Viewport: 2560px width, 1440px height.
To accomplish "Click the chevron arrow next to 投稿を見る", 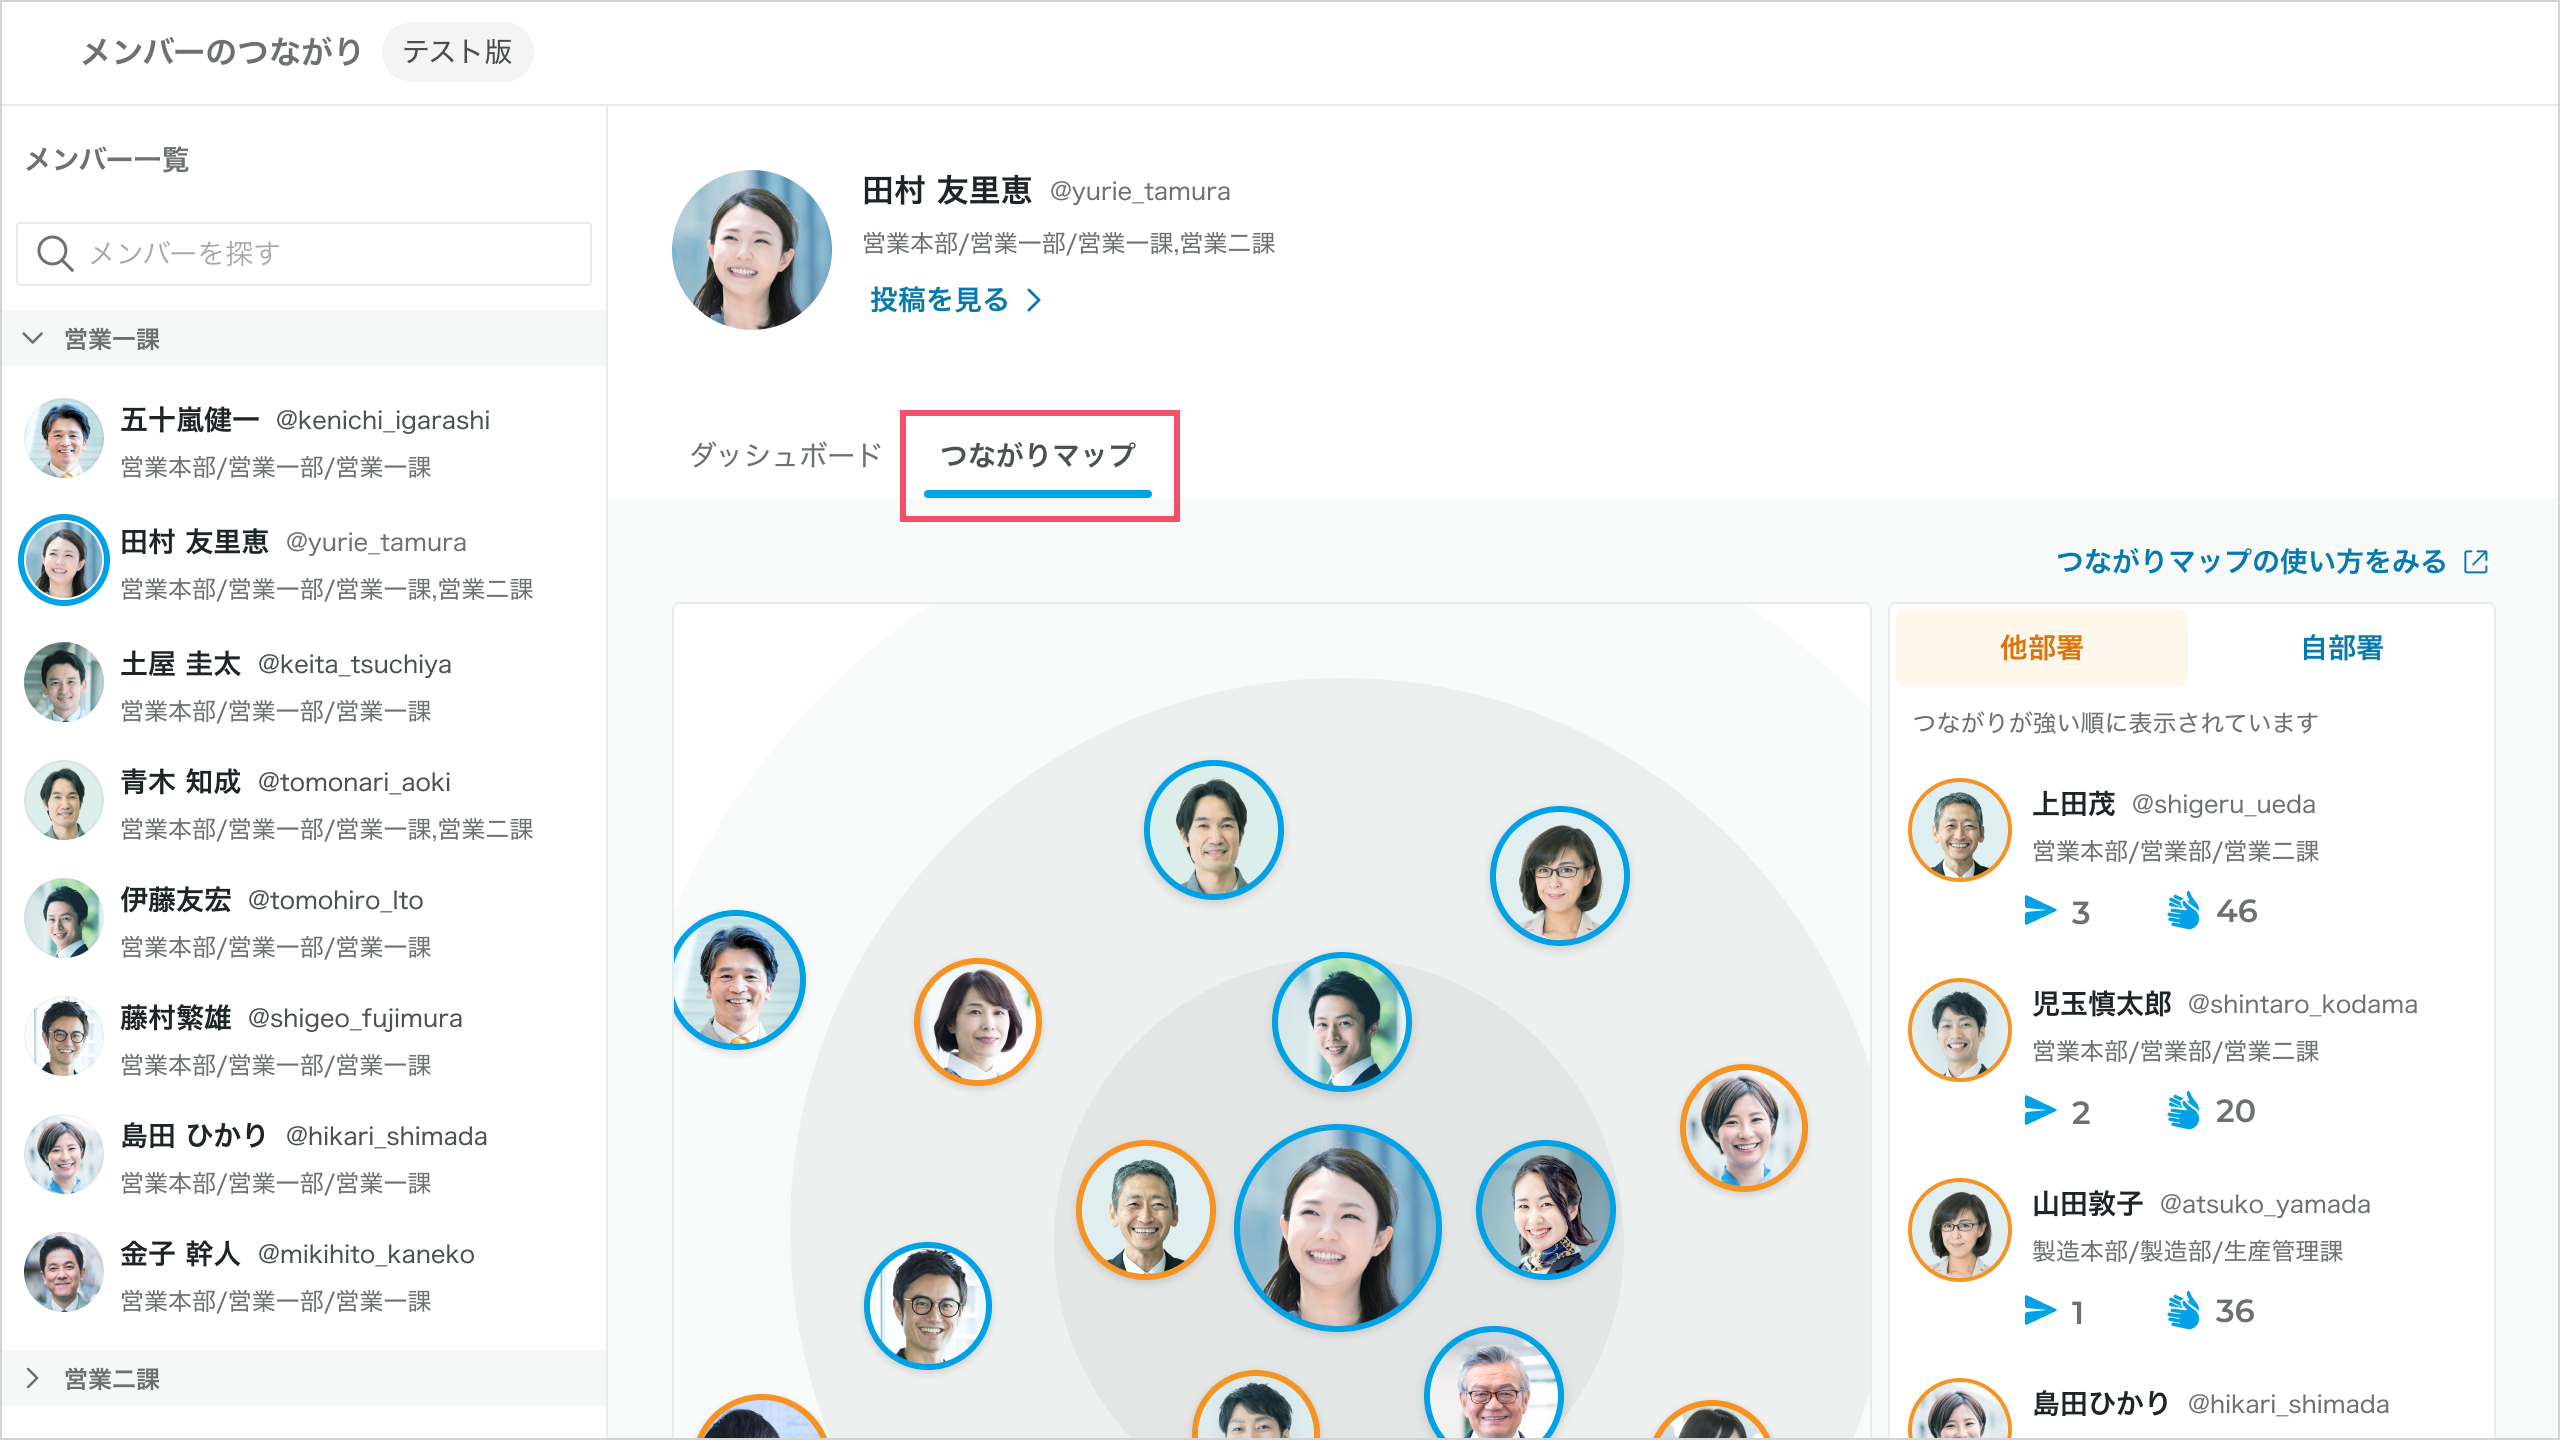I will coord(1035,300).
